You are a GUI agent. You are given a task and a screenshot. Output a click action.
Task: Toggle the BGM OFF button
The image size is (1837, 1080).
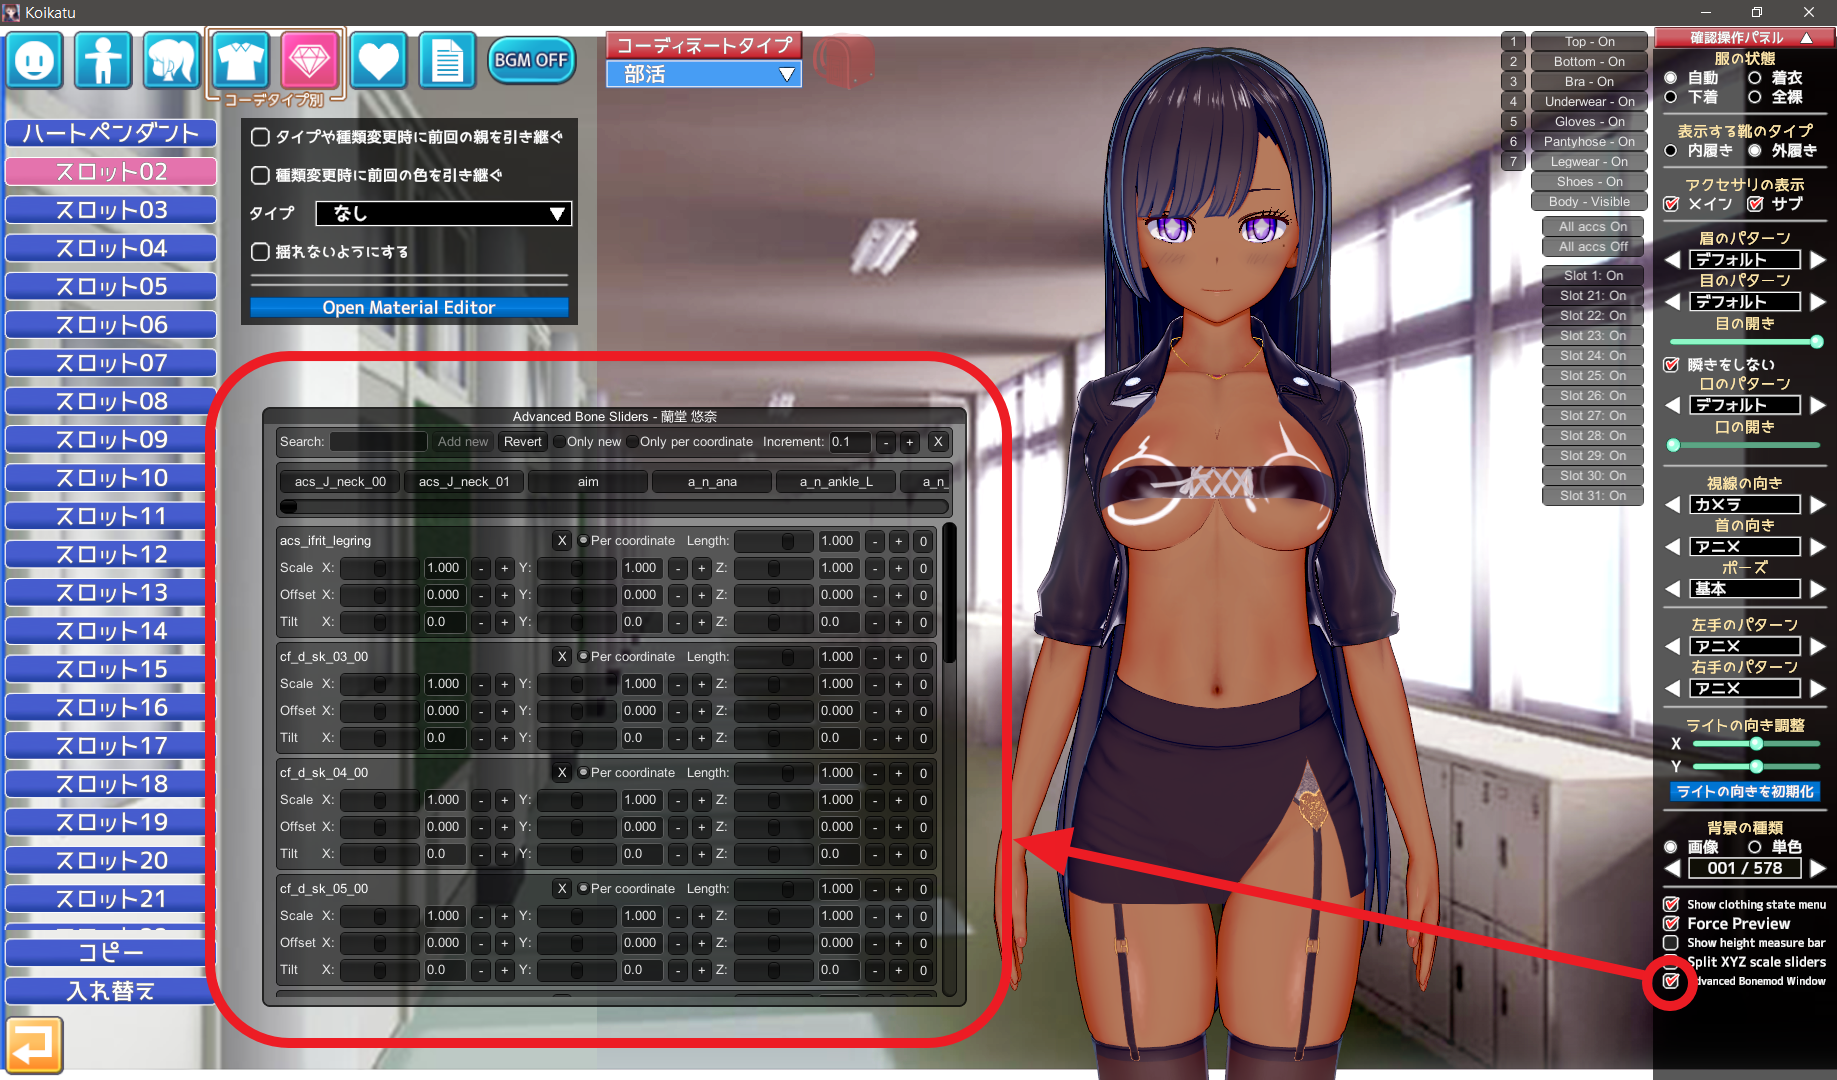tap(531, 61)
